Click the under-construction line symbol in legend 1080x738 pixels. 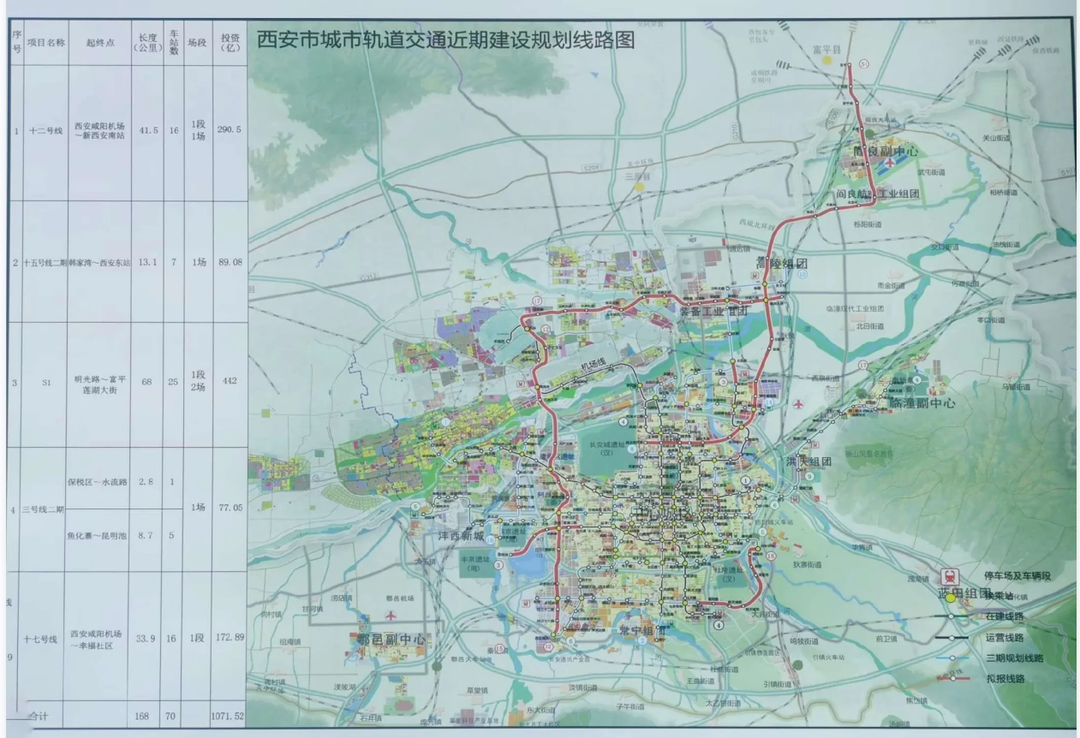click(953, 617)
